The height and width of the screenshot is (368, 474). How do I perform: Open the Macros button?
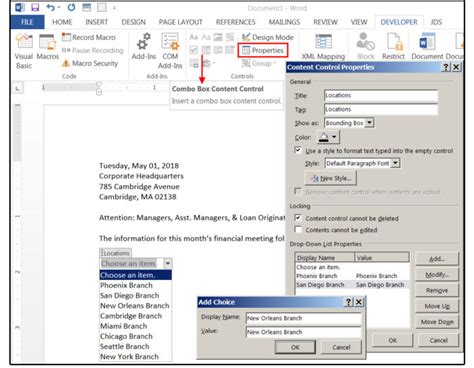(x=47, y=47)
